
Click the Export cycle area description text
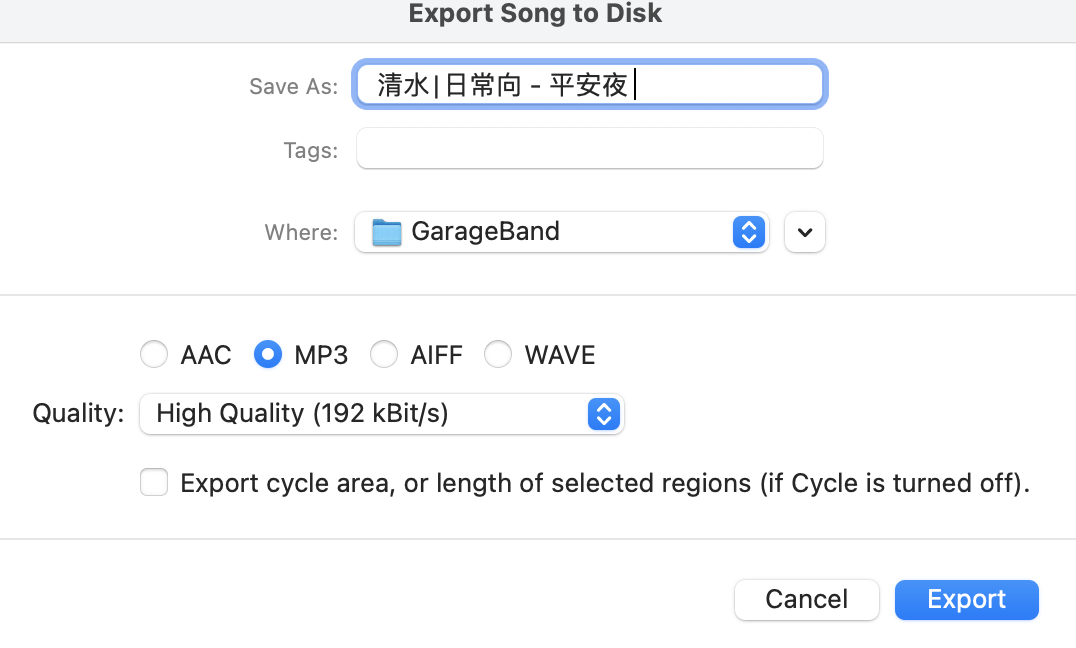(604, 484)
